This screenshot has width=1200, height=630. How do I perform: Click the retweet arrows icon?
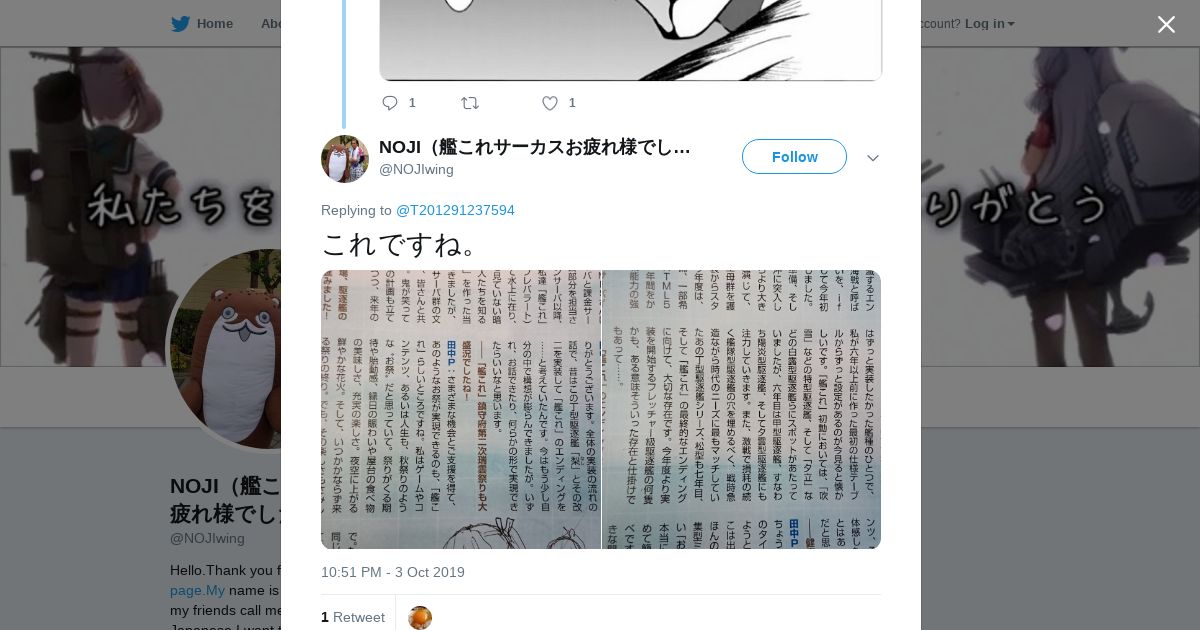click(470, 103)
